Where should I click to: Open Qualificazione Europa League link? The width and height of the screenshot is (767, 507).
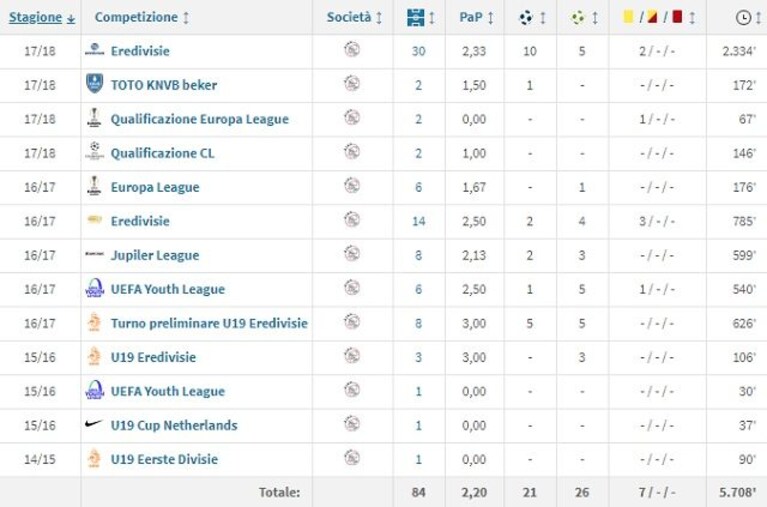[x=200, y=119]
